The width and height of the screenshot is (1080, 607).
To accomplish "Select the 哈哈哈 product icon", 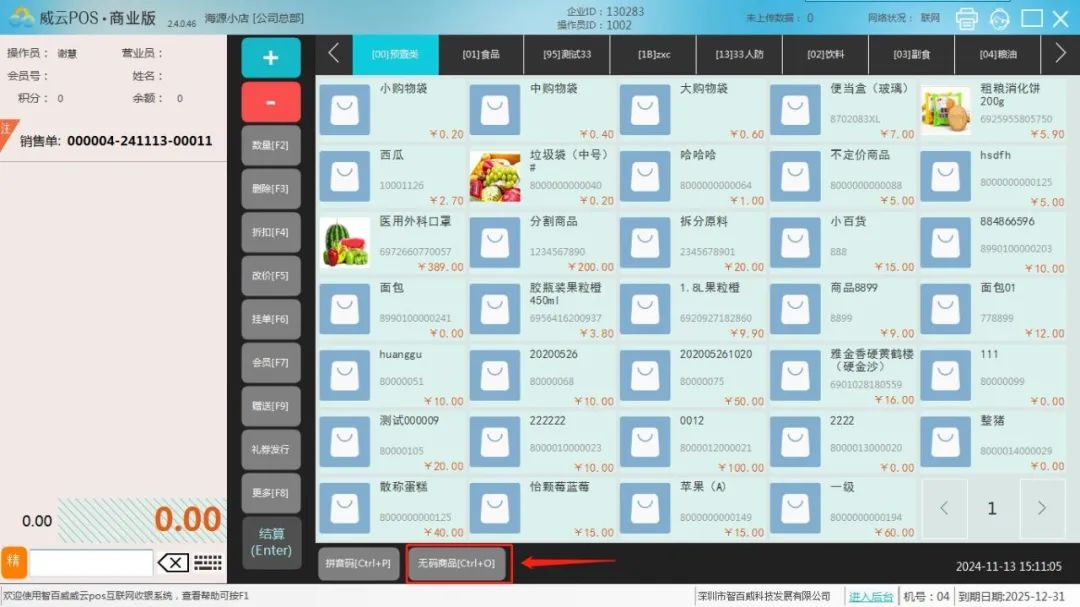I will (x=645, y=176).
